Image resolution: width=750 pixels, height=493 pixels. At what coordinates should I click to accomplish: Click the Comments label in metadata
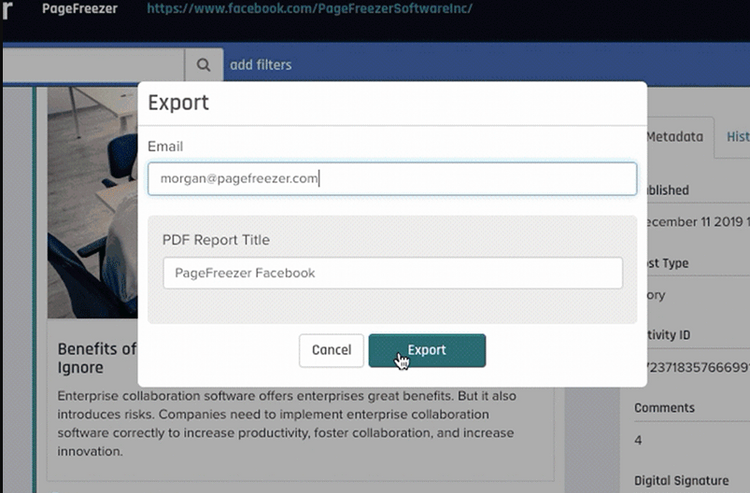(664, 408)
